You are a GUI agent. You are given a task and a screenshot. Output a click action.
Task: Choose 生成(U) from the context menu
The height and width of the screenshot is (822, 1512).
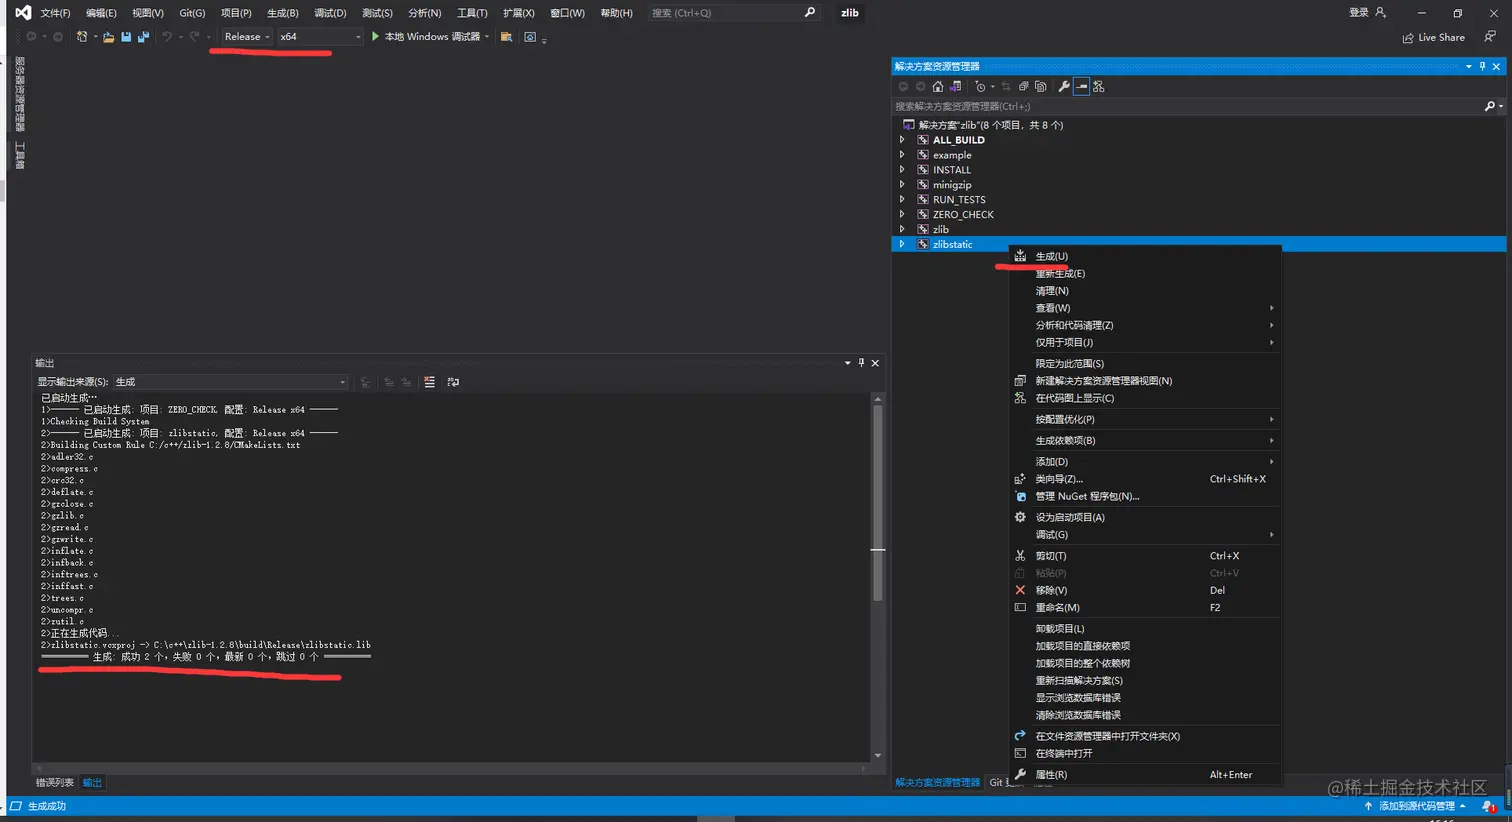click(1145, 256)
